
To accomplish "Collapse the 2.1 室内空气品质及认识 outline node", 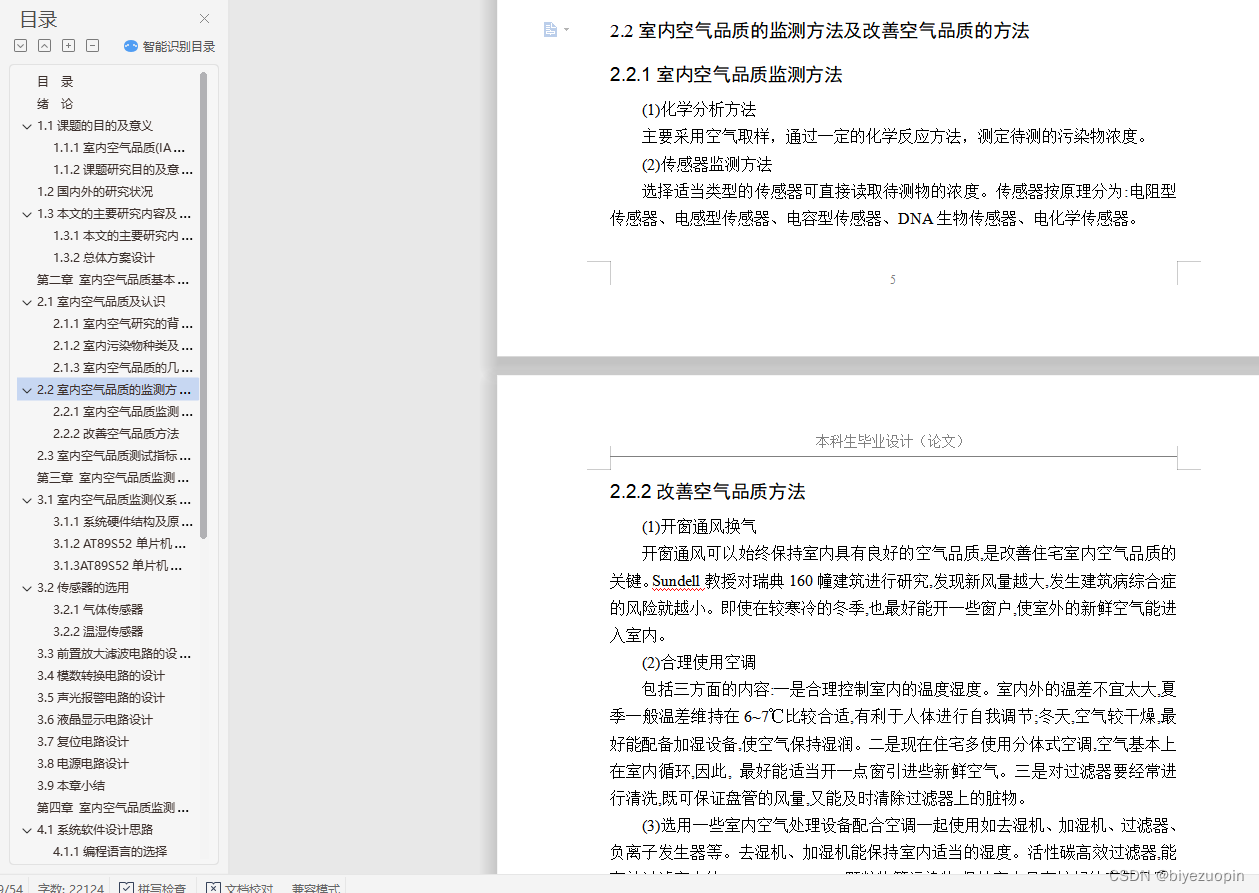I will (x=27, y=302).
